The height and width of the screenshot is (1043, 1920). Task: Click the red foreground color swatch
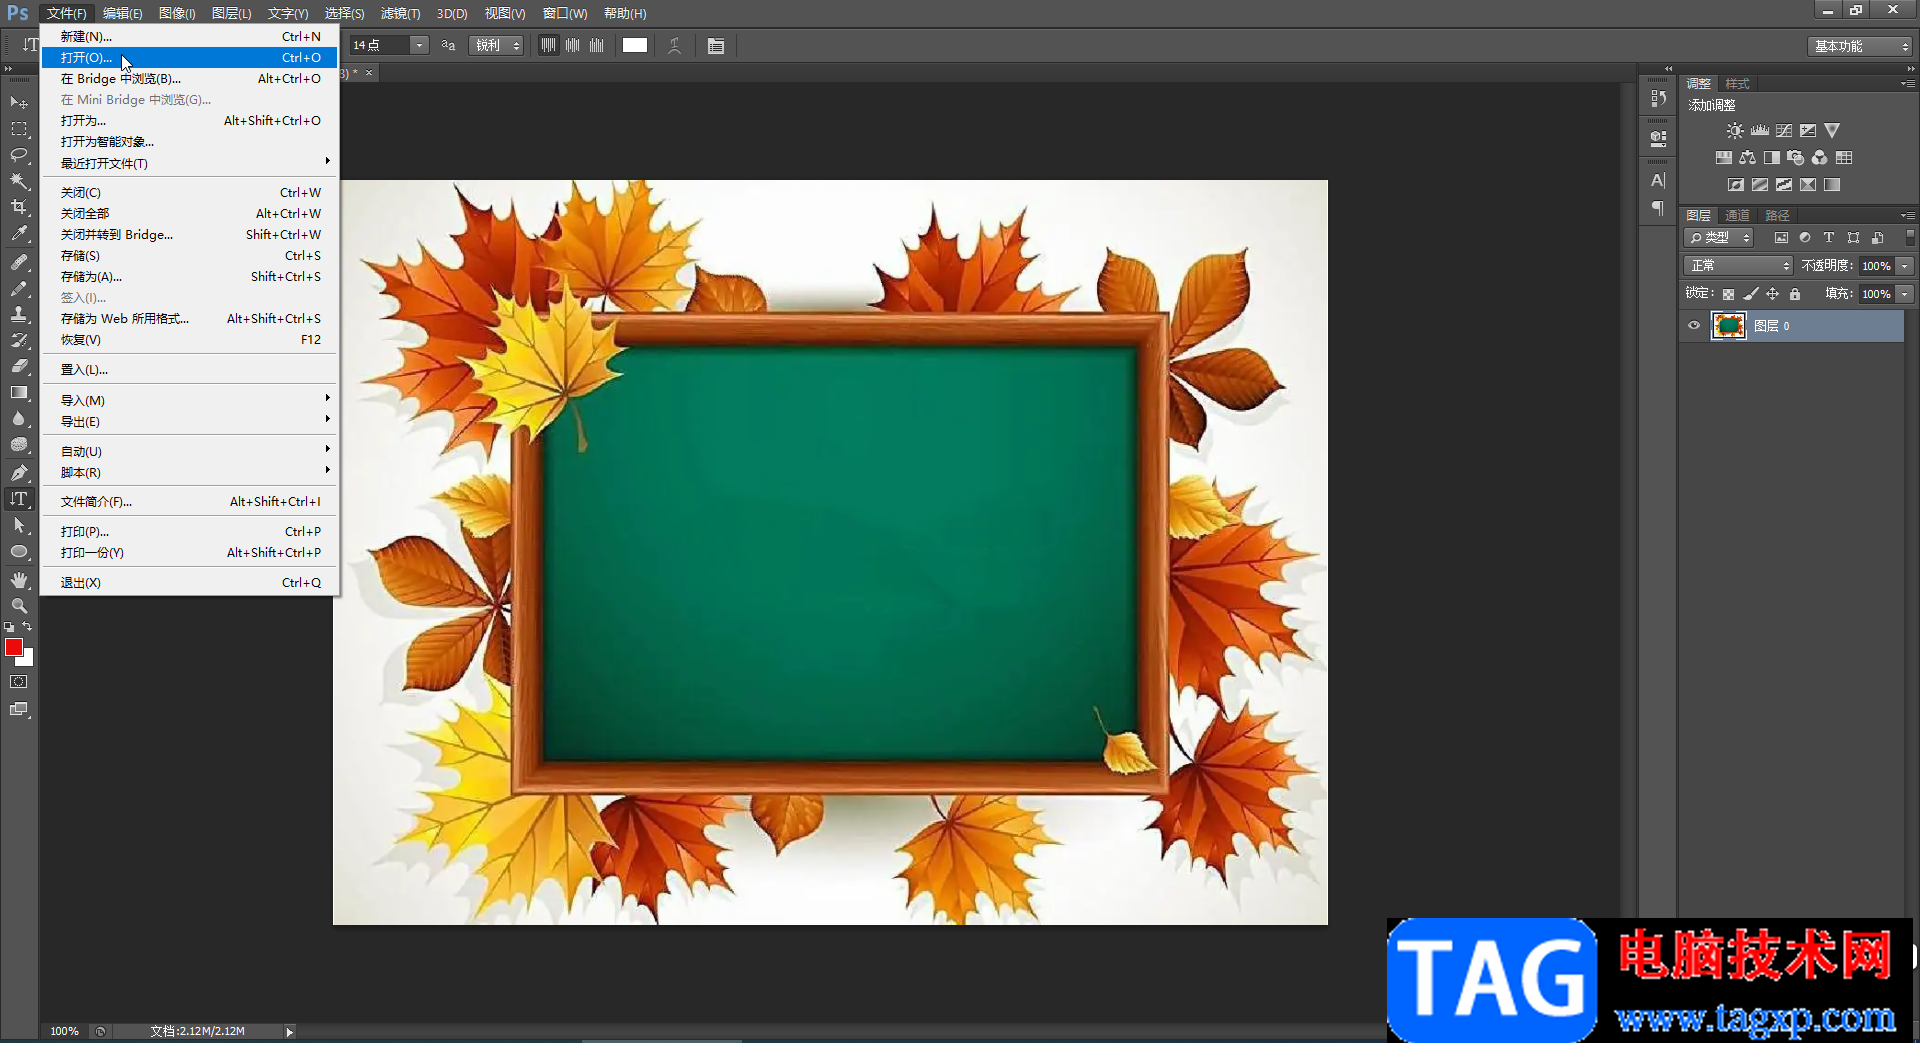coord(13,647)
